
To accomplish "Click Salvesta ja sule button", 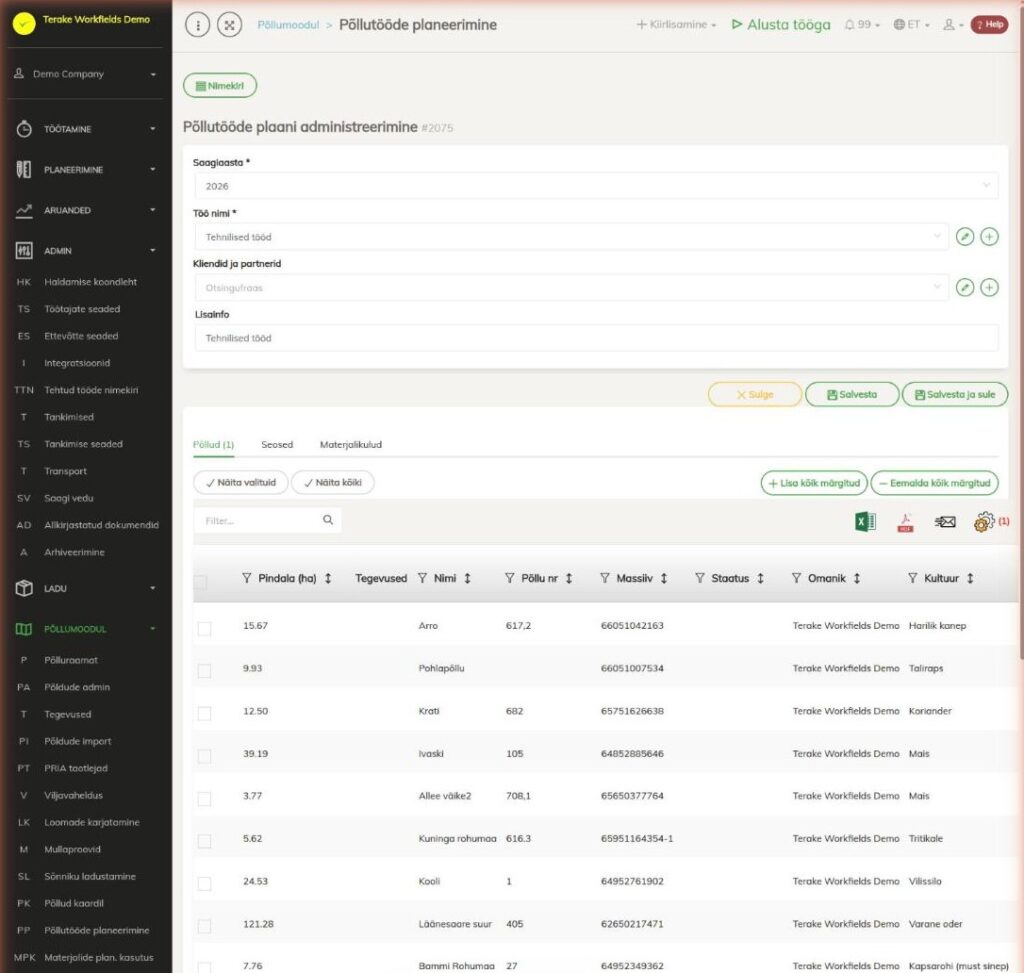I will (x=955, y=394).
